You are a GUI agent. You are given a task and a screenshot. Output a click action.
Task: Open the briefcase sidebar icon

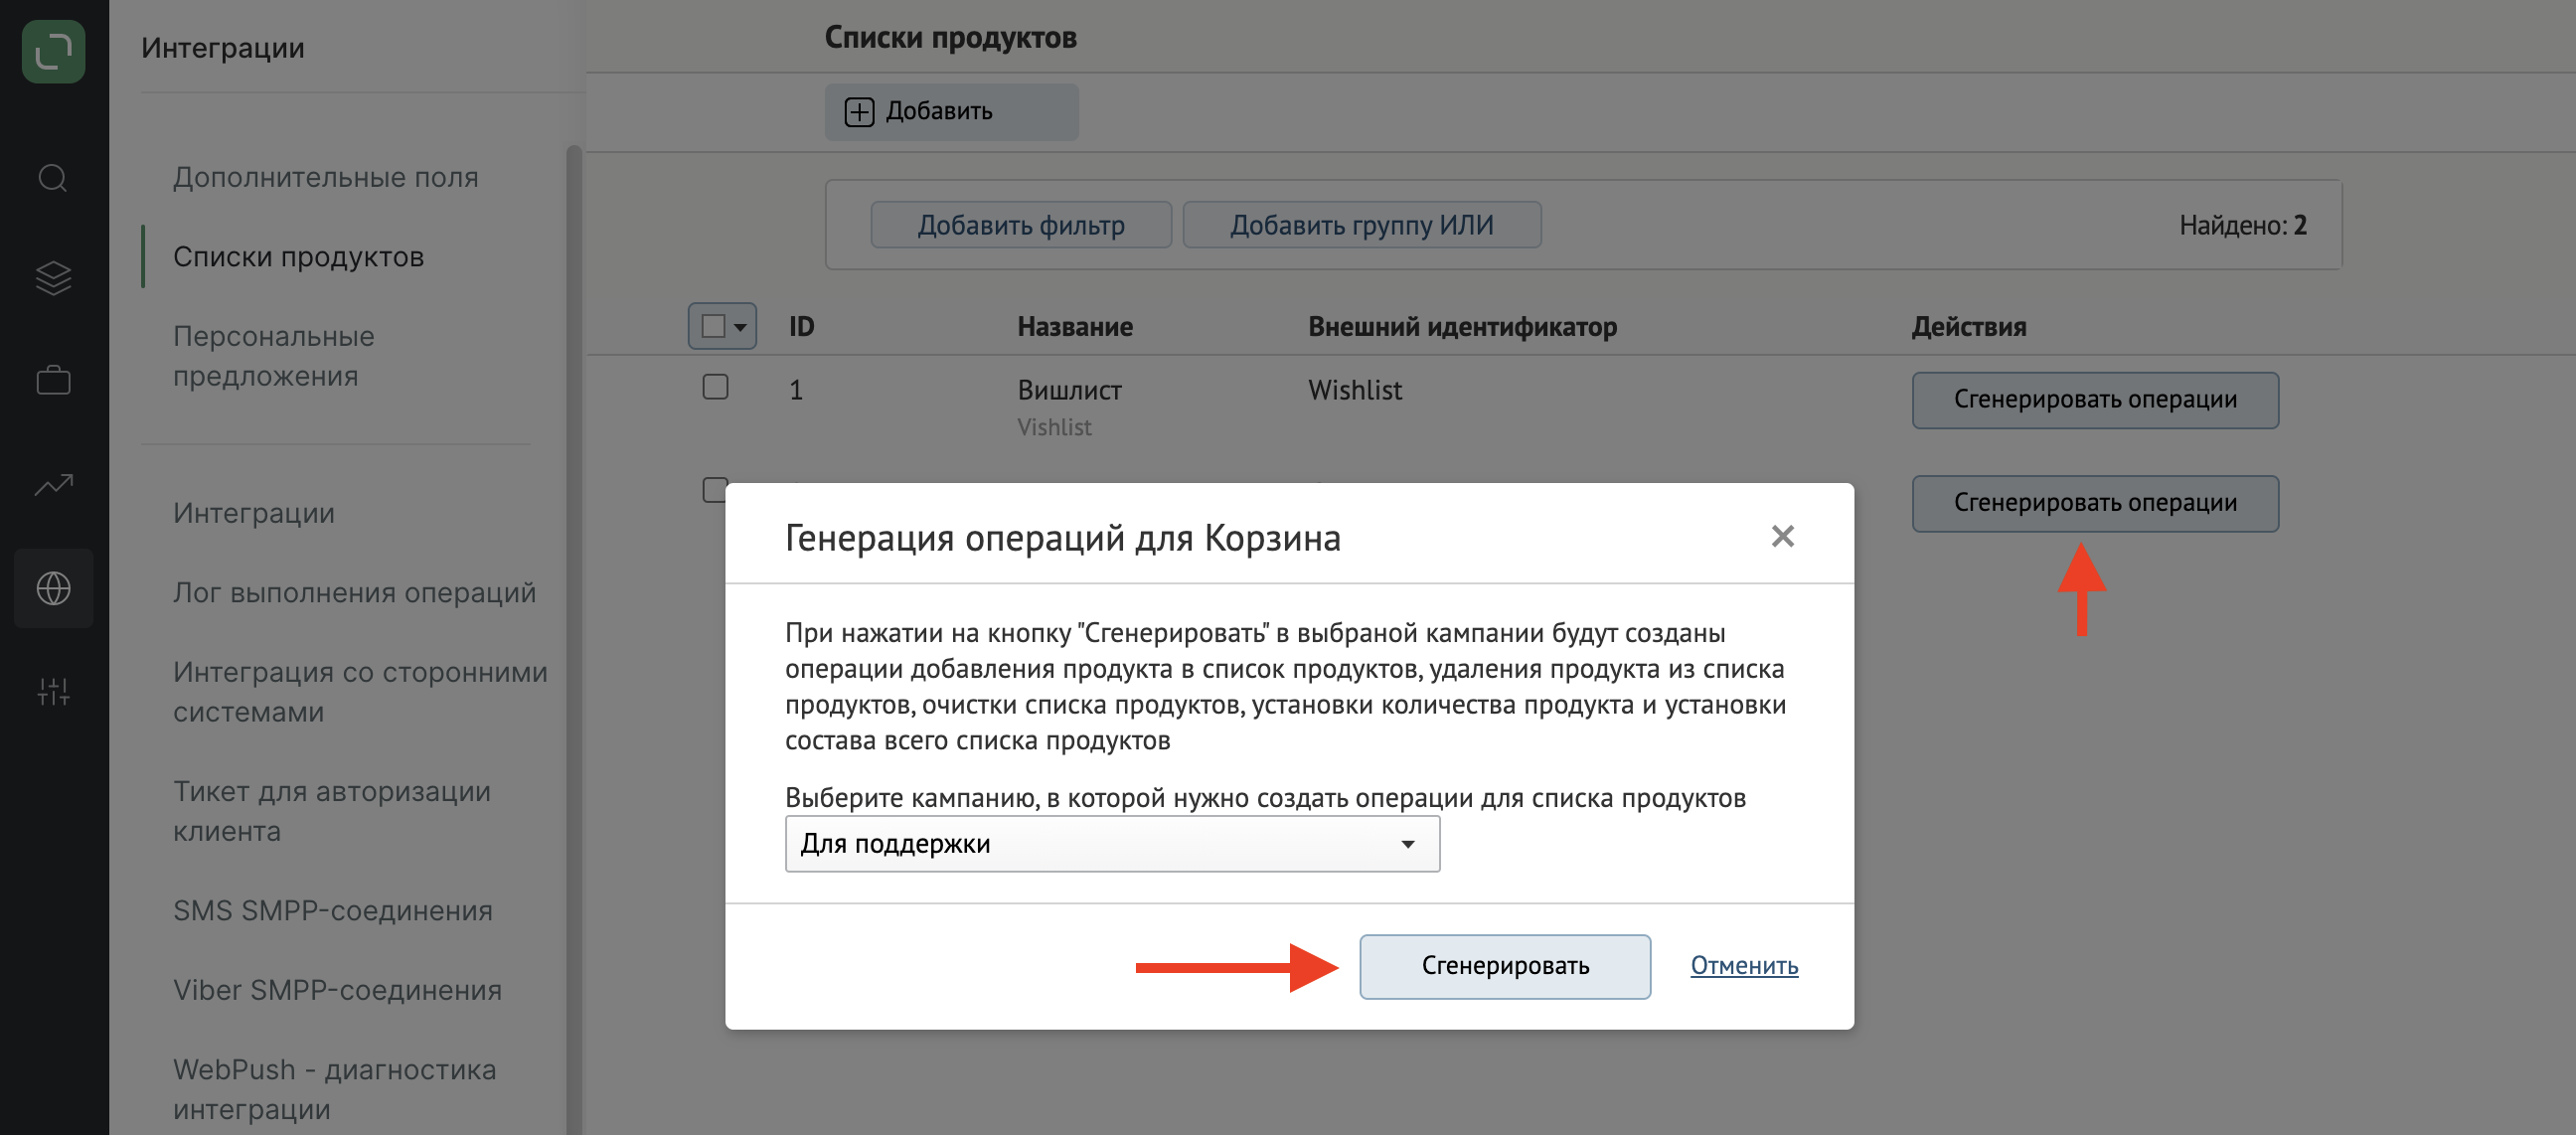[x=53, y=380]
